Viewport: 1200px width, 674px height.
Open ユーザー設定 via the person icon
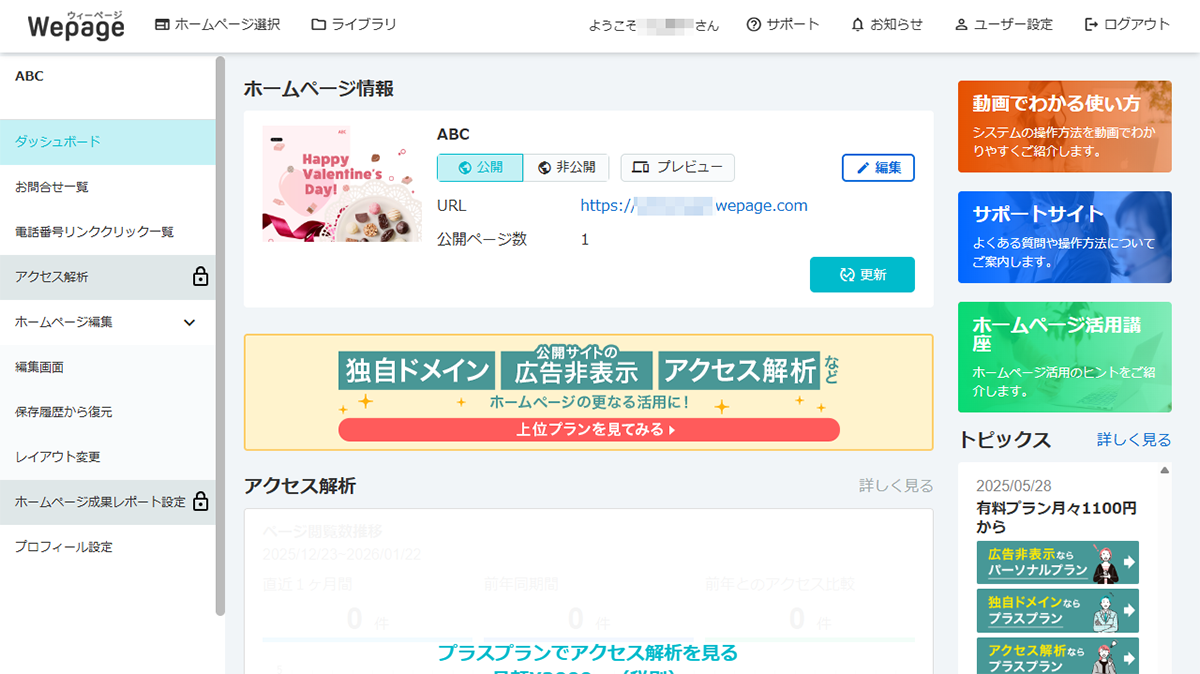pos(962,24)
